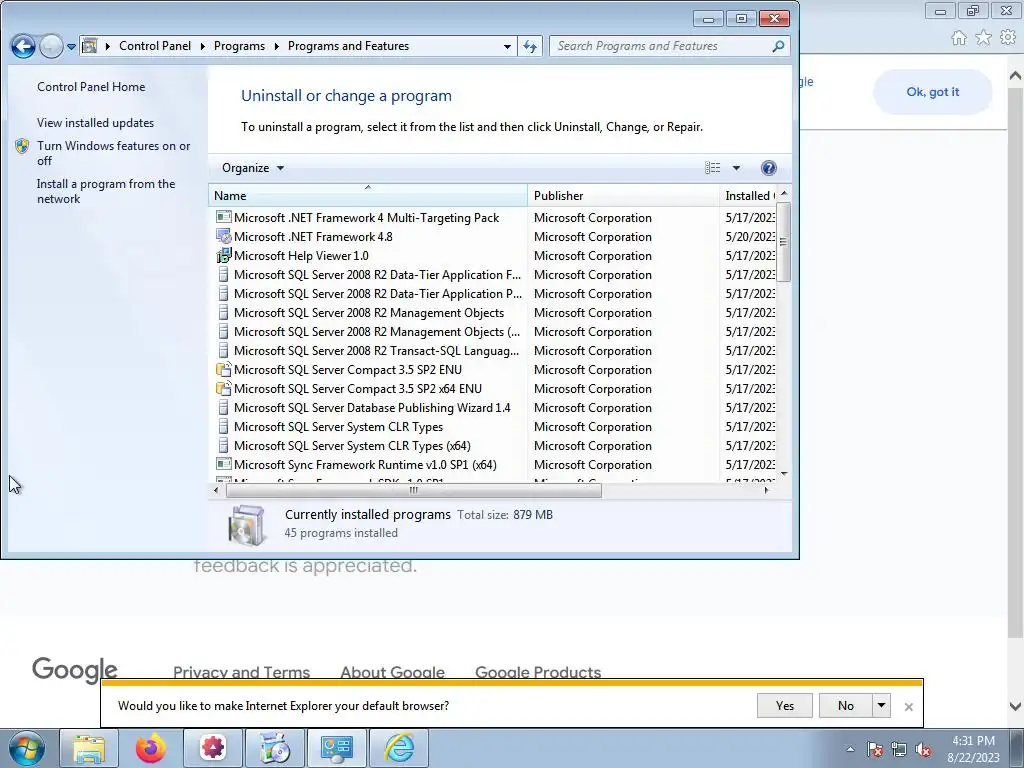Click Yes to make IE default browser
This screenshot has width=1024, height=768.
pyautogui.click(x=784, y=705)
